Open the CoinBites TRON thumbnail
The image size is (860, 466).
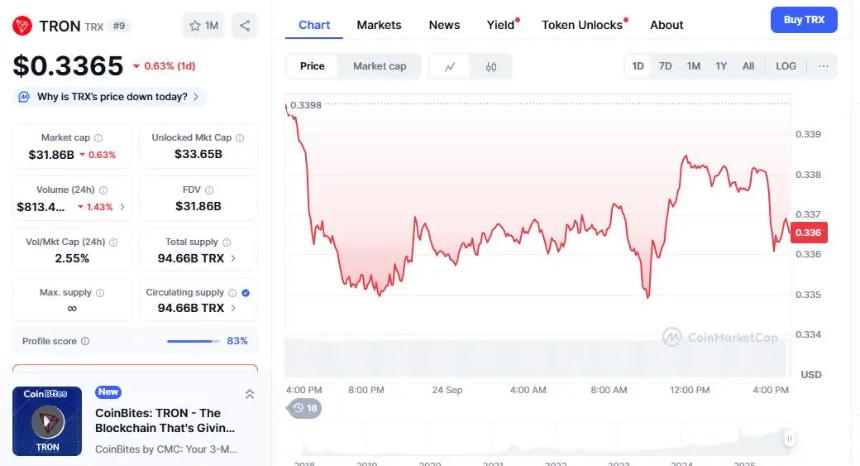(47, 421)
